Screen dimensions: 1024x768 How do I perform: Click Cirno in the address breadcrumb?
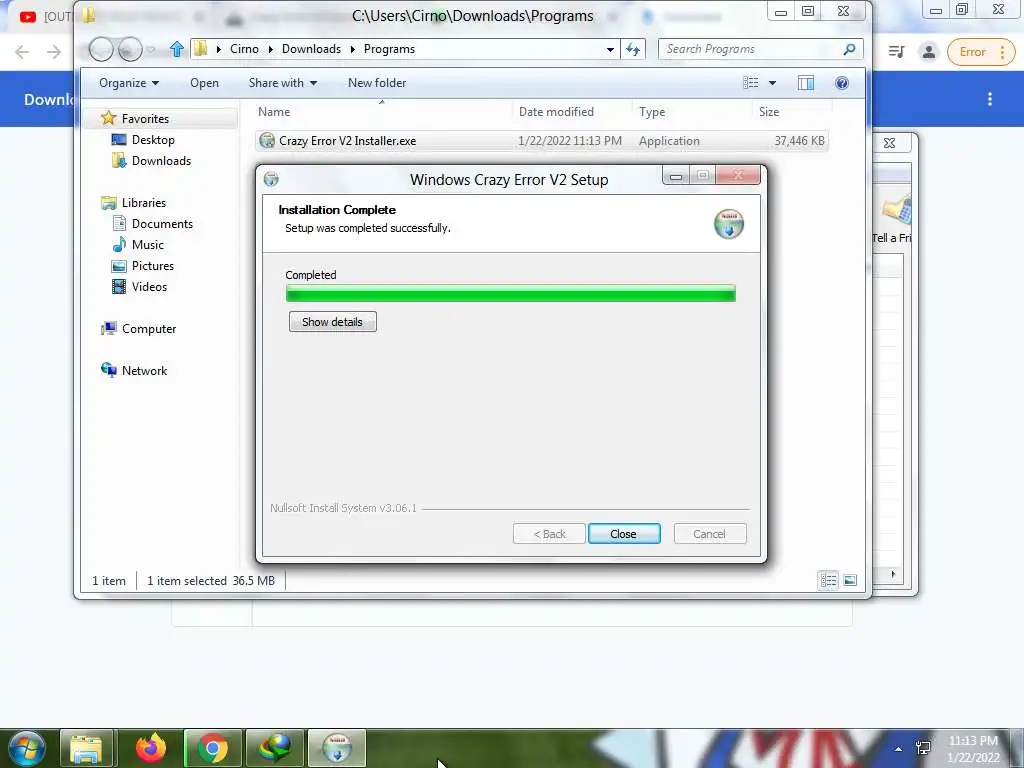244,49
